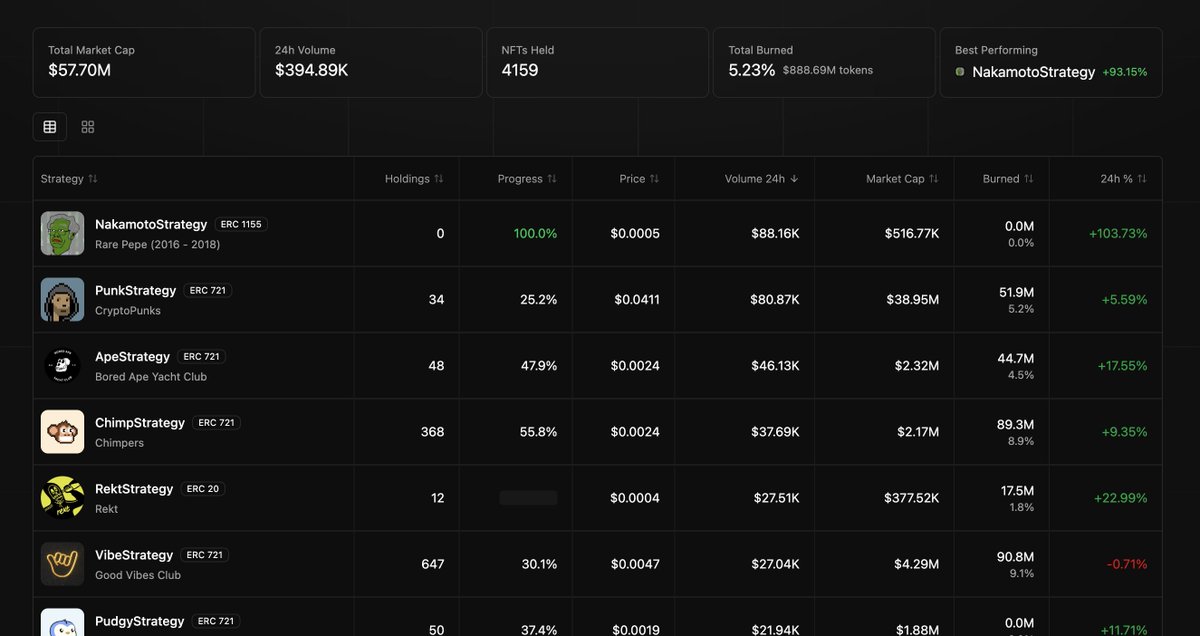This screenshot has height=636, width=1200.
Task: Click the 47.9% ApeStrategy progress
Action: [x=539, y=365]
